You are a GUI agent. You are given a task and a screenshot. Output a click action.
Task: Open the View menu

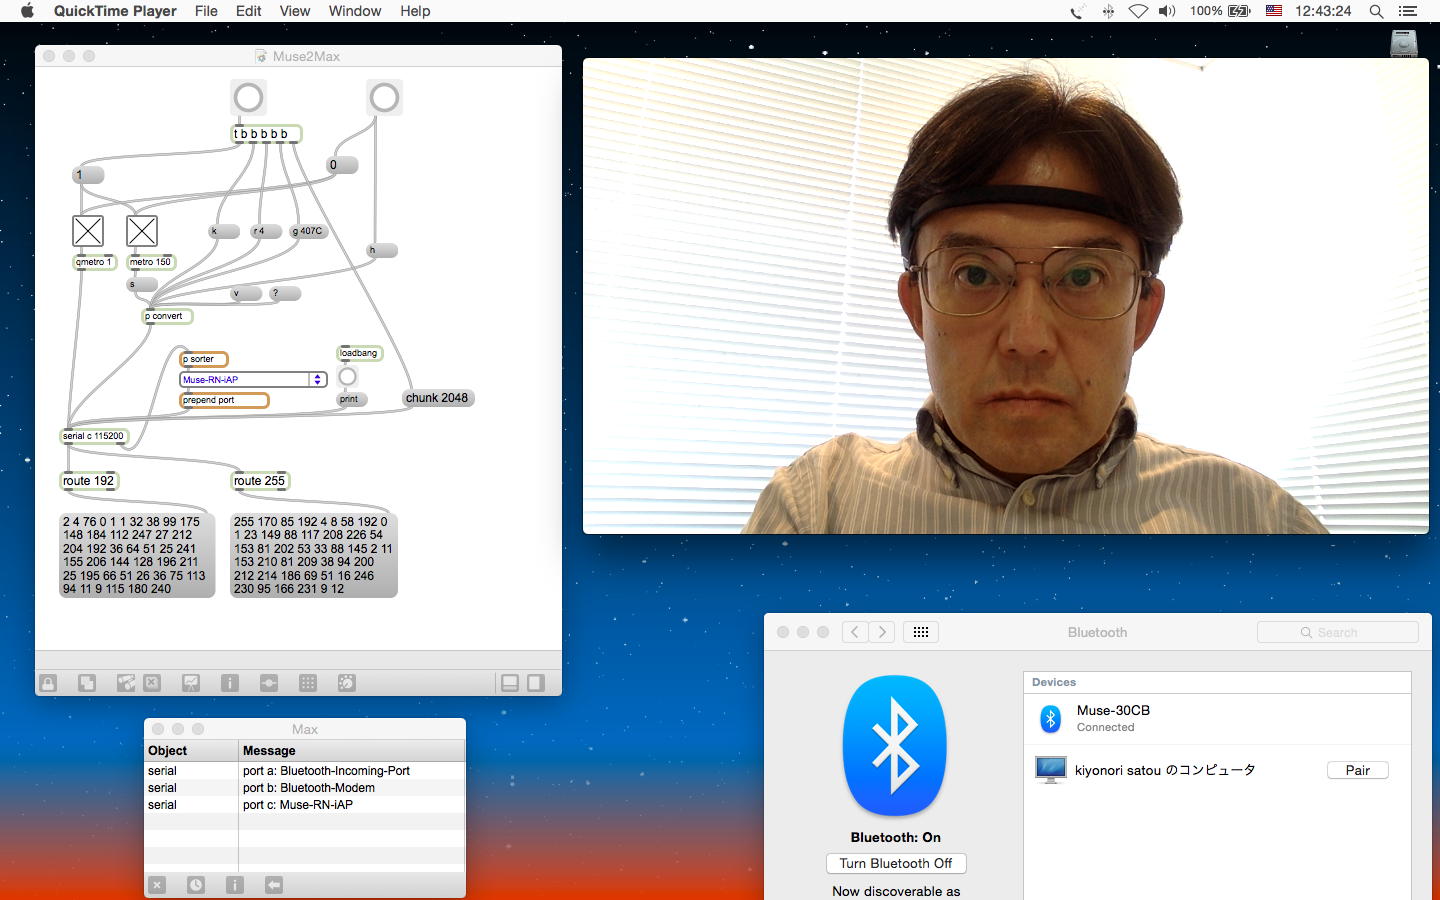point(294,11)
